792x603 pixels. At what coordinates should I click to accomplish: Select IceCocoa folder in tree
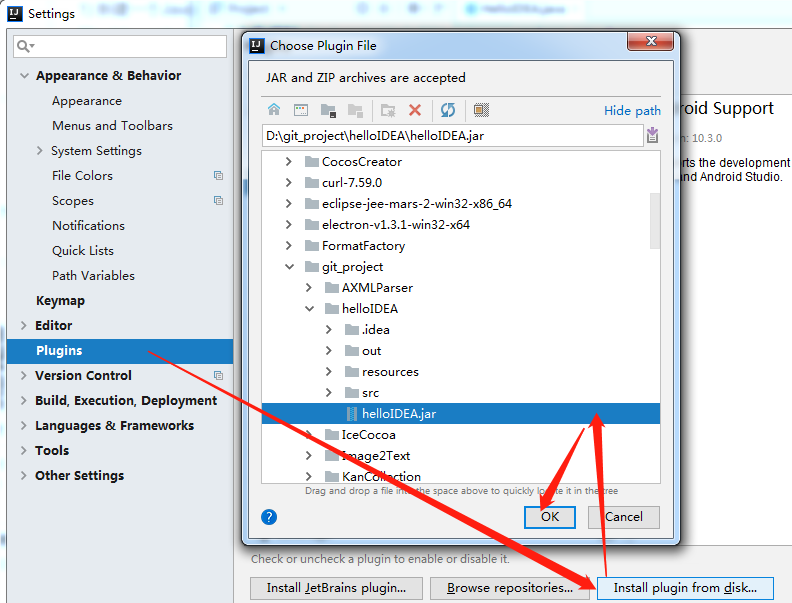tap(368, 435)
